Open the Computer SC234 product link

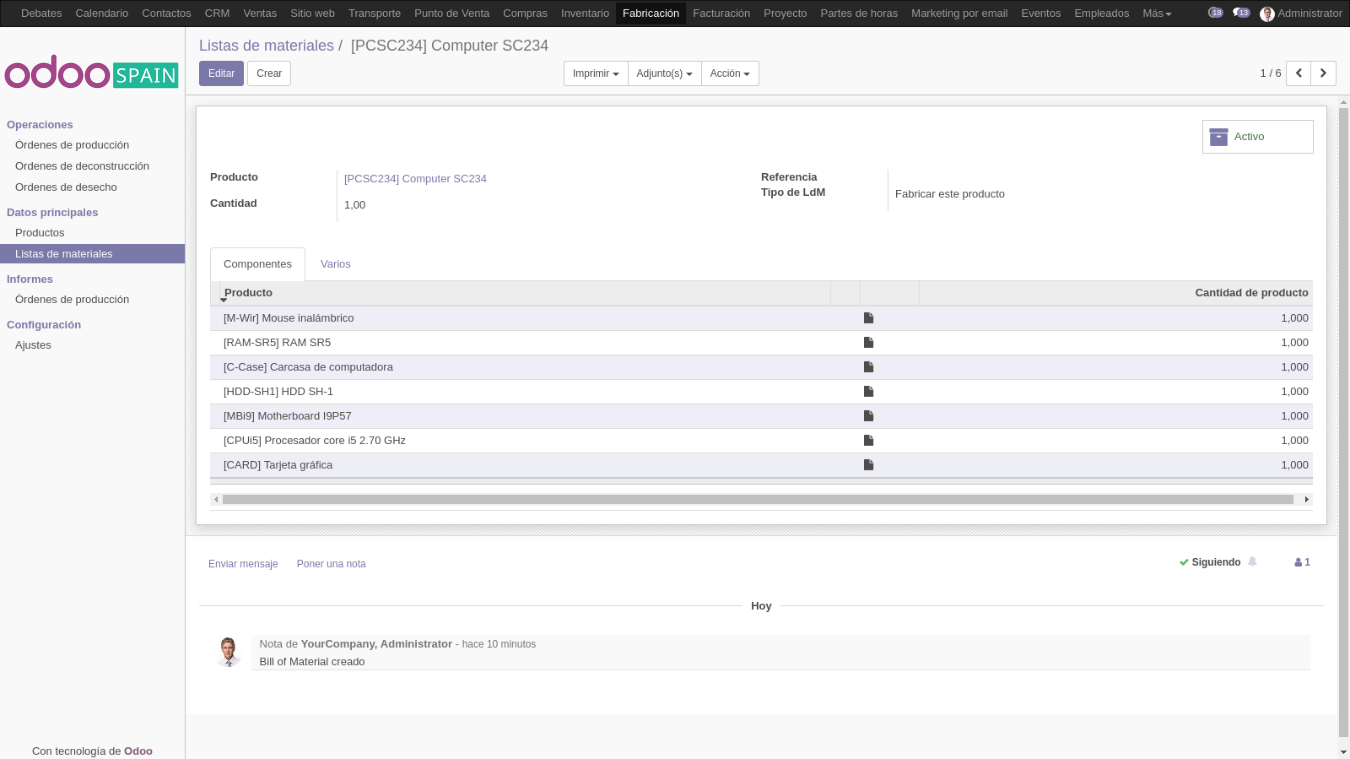[414, 178]
